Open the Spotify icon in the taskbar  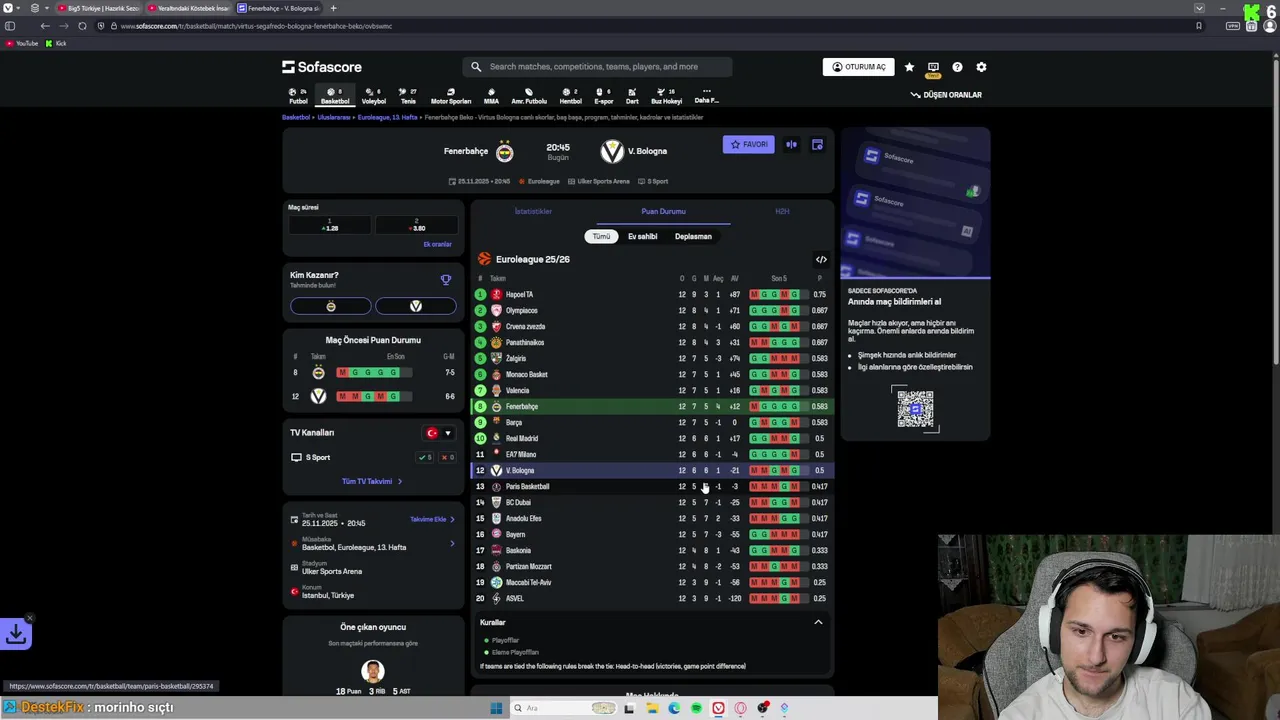click(696, 708)
